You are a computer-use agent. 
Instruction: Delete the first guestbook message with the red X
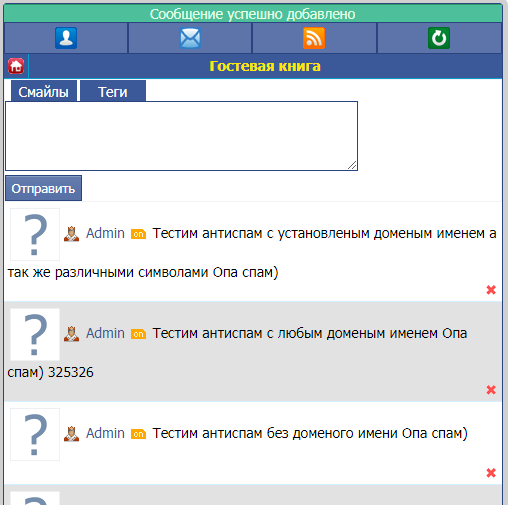point(491,290)
